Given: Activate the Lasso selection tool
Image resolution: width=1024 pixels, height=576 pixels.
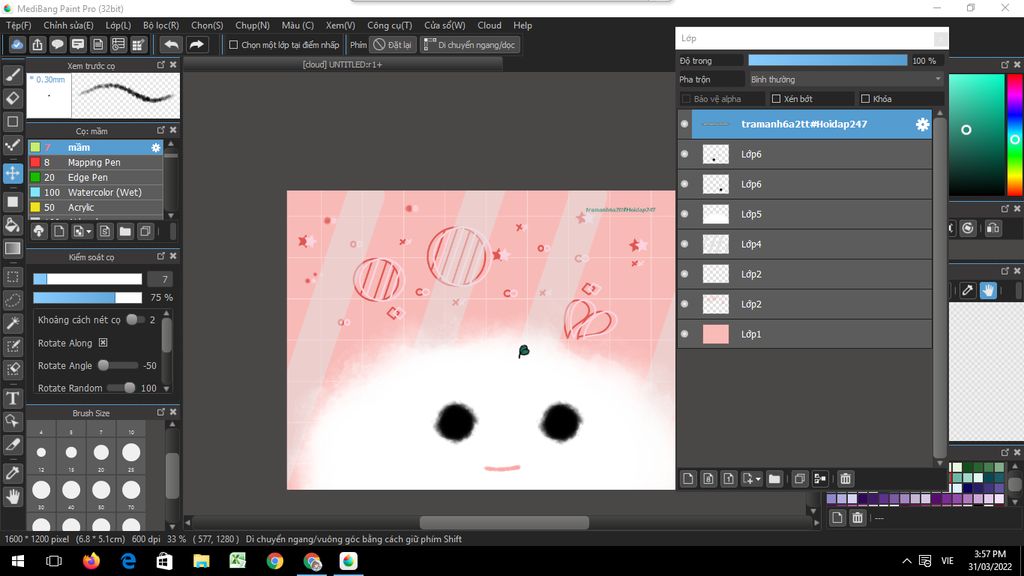Looking at the screenshot, I should [x=12, y=300].
